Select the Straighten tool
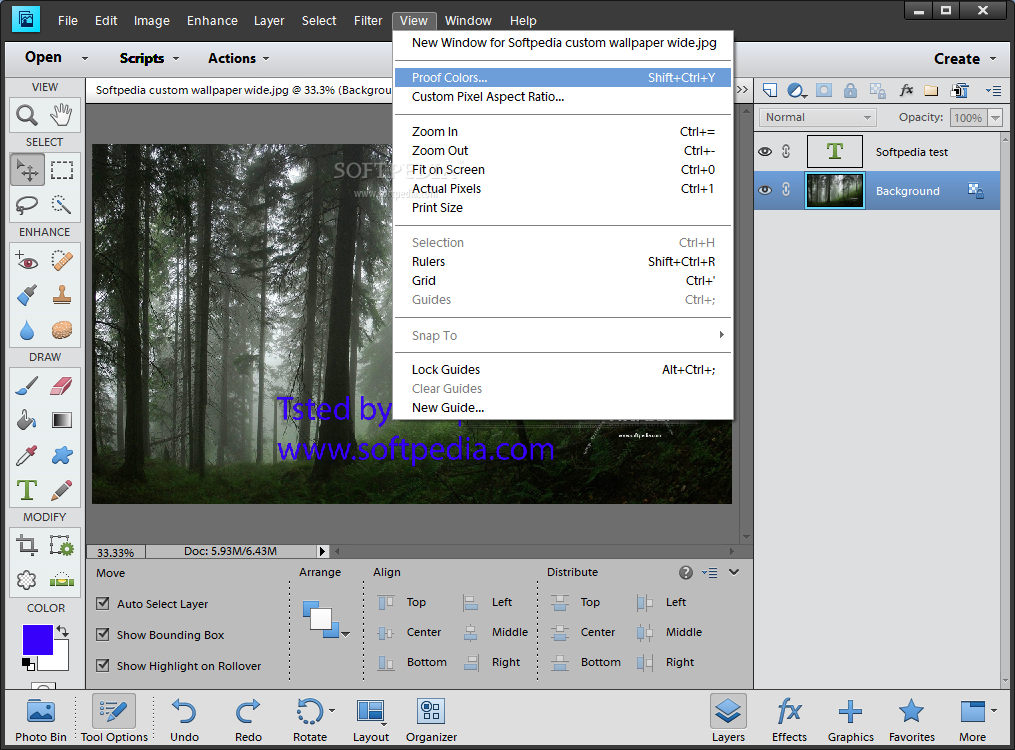This screenshot has width=1015, height=750. point(61,580)
